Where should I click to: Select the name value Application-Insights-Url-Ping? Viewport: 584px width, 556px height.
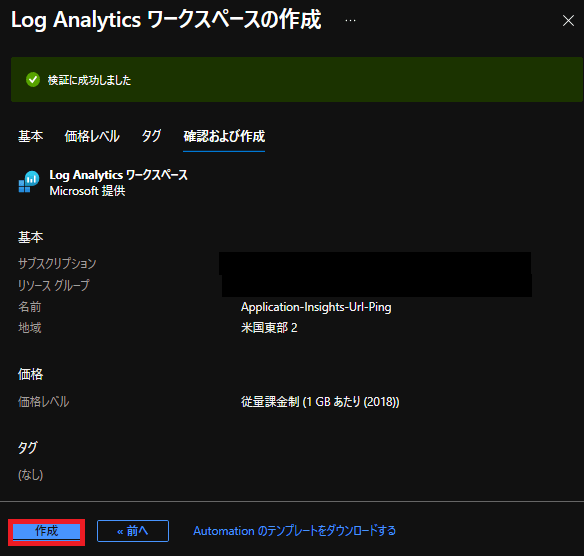coord(316,307)
